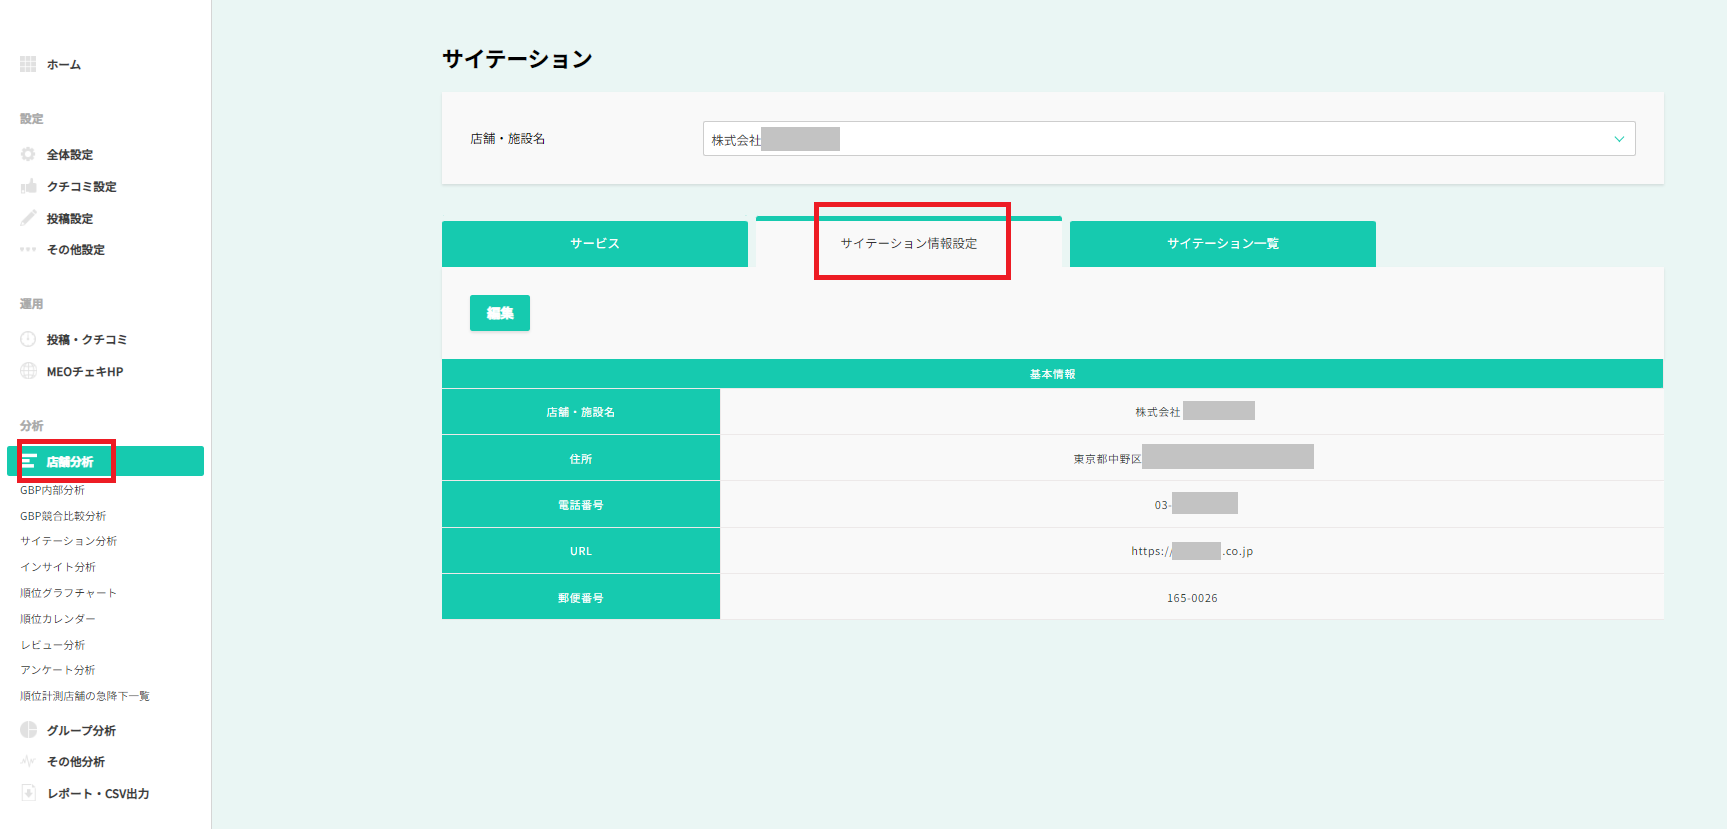Image resolution: width=1727 pixels, height=829 pixels.
Task: Switch to the サービス tab
Action: (x=594, y=244)
